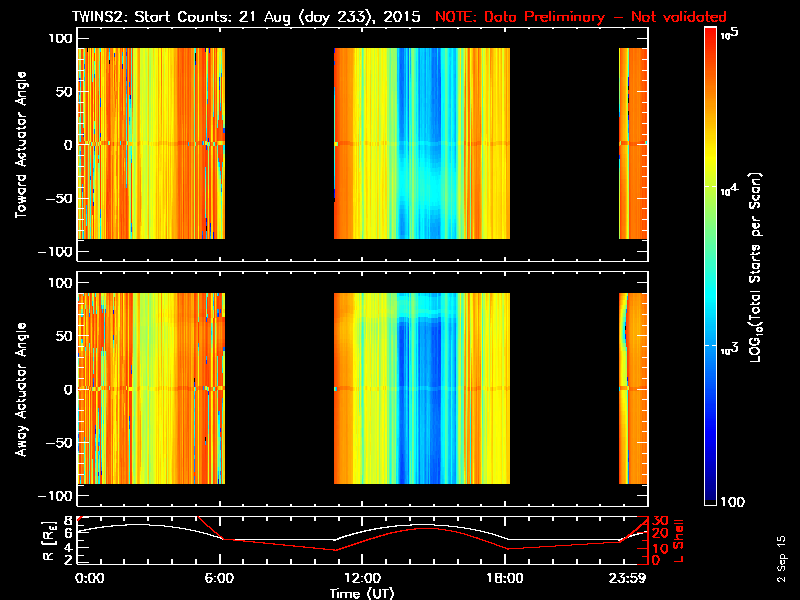The width and height of the screenshot is (800, 600).
Task: Click the "-50" tick of the Away panel
Action: click(59, 443)
